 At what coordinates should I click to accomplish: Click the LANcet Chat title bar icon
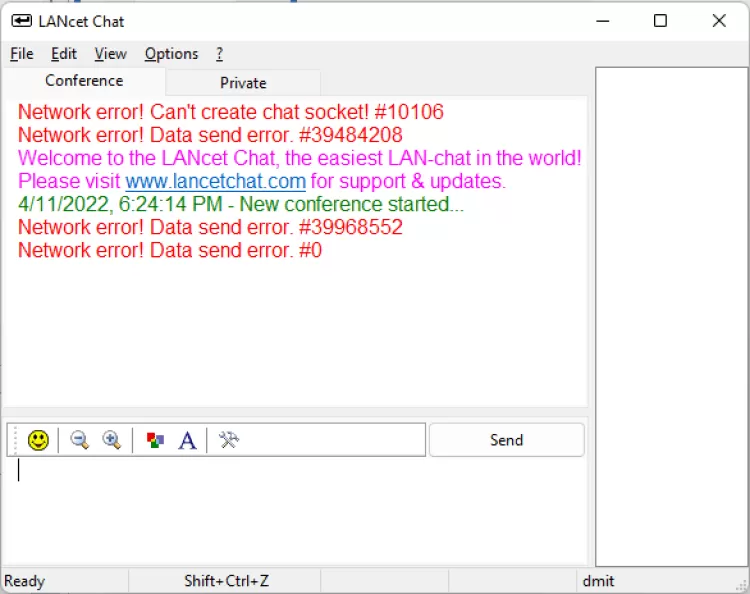coord(22,21)
